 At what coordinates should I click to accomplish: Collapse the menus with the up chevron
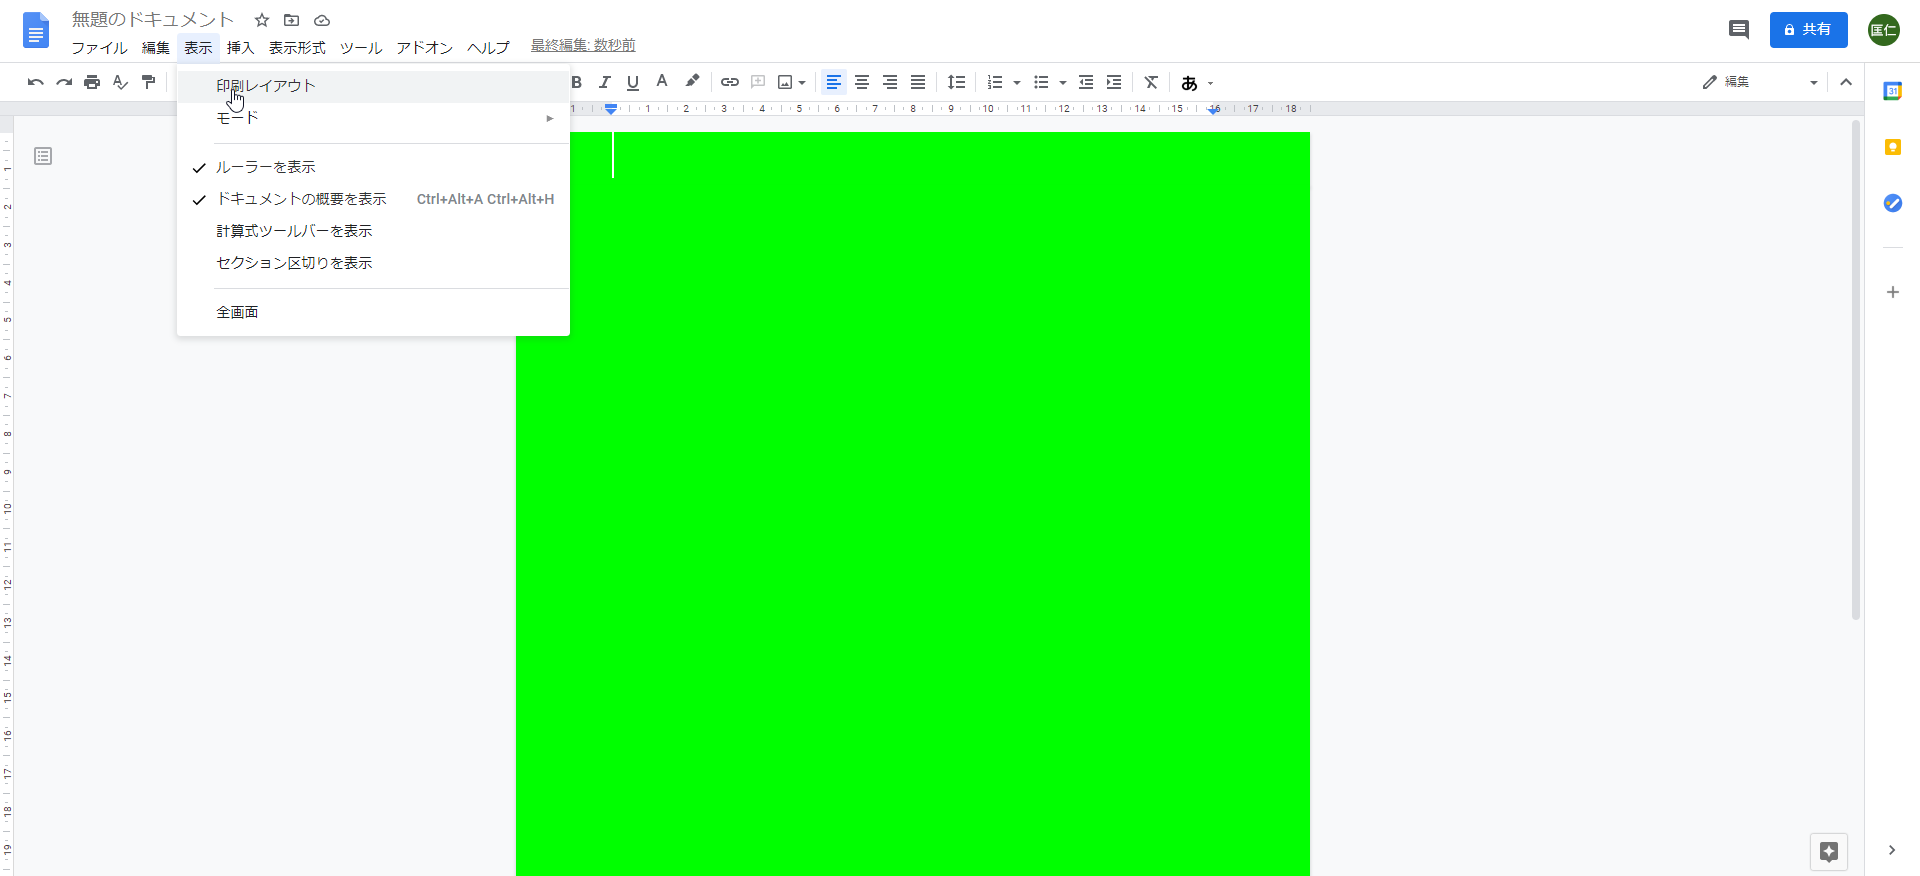(x=1846, y=82)
